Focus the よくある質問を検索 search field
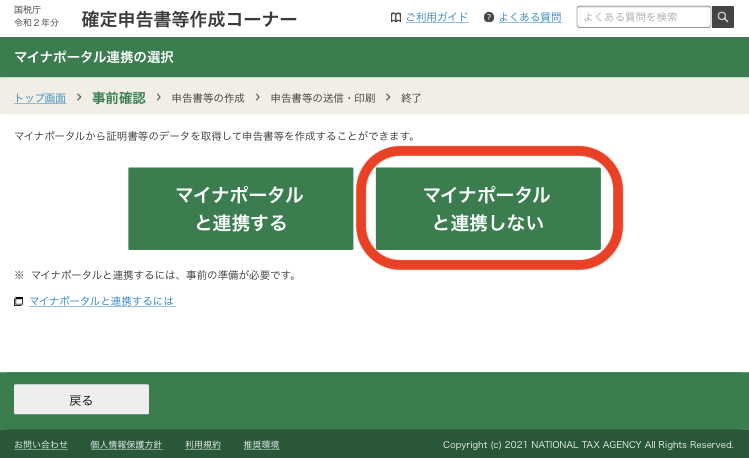The image size is (749, 458). (x=643, y=17)
